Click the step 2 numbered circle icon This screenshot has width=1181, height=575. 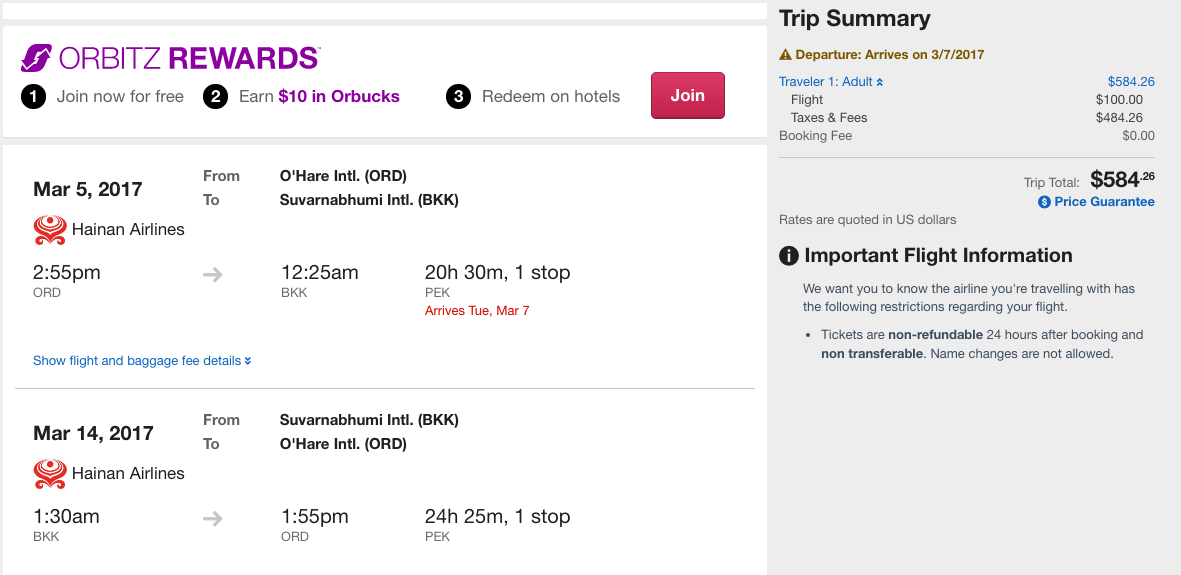[x=215, y=97]
